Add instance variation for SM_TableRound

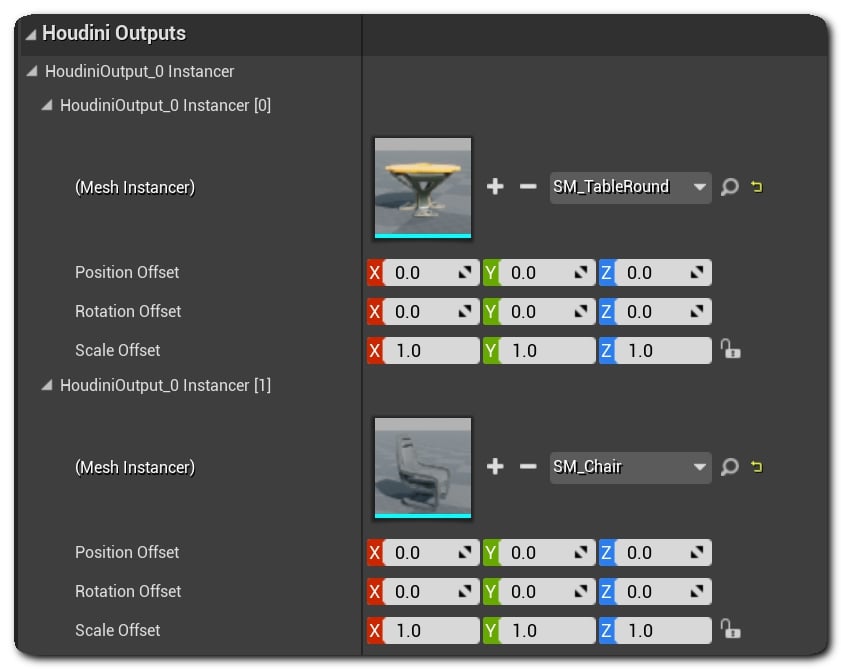[x=495, y=187]
